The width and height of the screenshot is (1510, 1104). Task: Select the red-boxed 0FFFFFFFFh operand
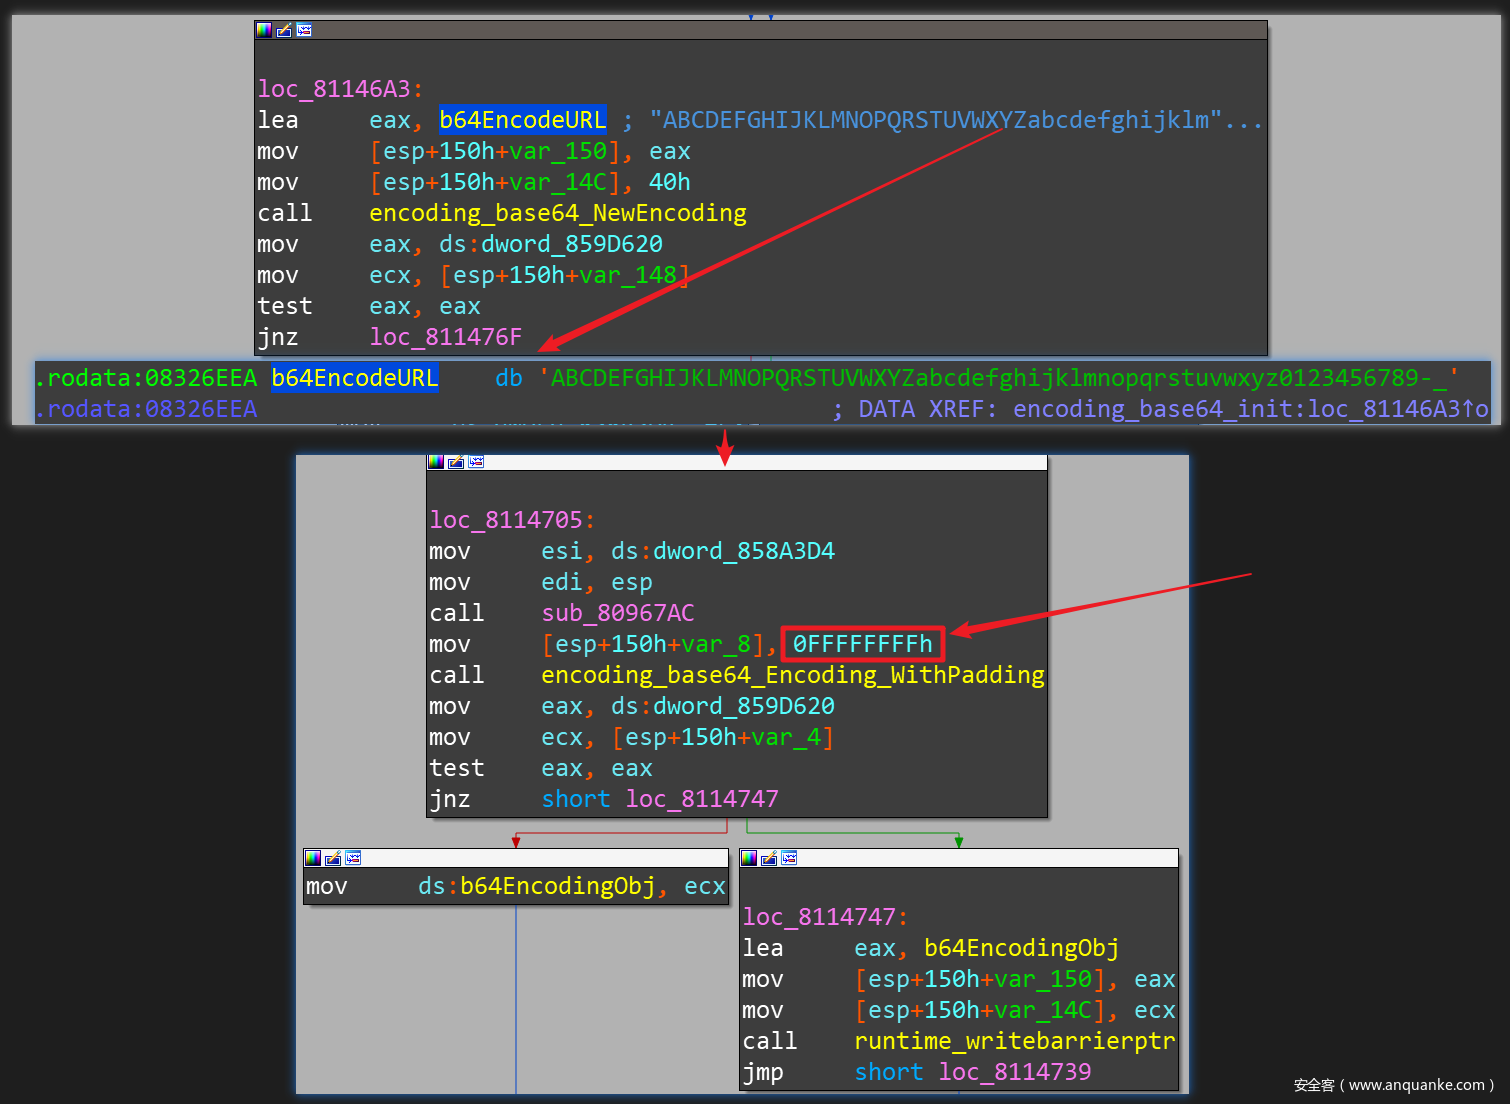[862, 644]
